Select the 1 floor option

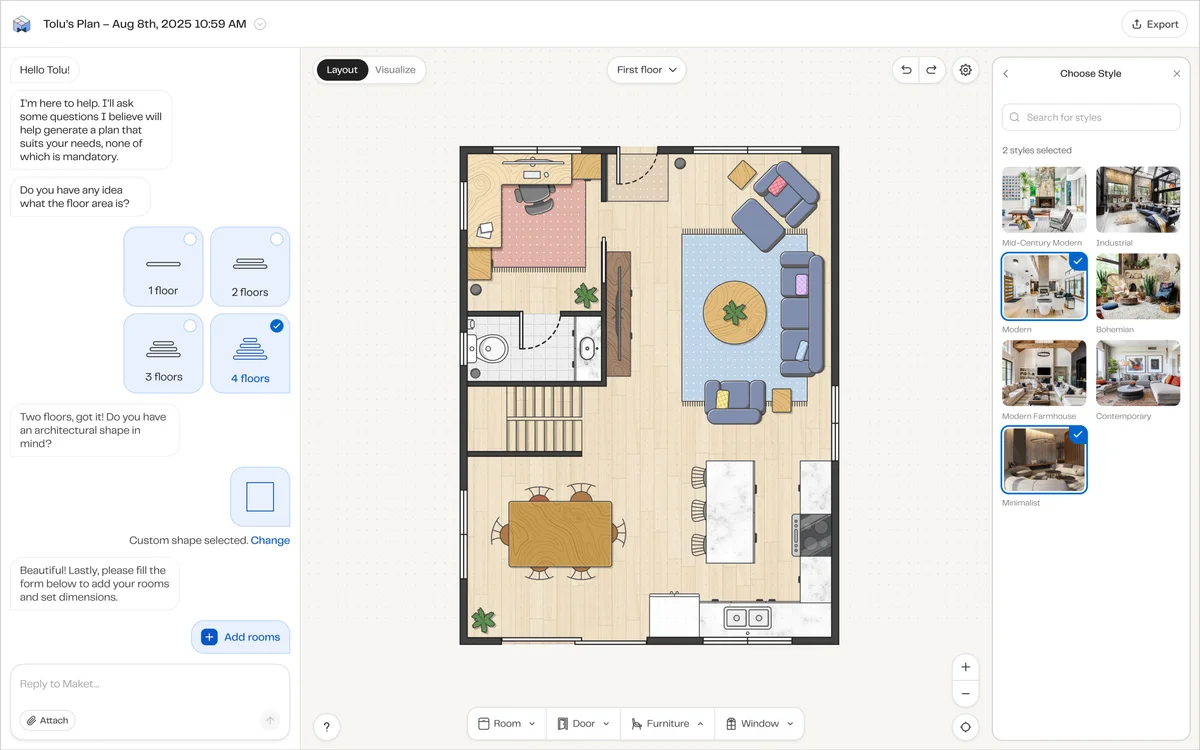pyautogui.click(x=163, y=266)
